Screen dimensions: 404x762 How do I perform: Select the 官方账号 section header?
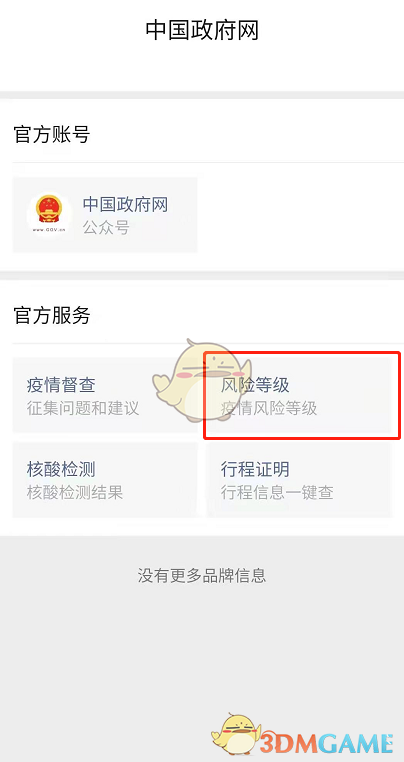click(x=52, y=134)
